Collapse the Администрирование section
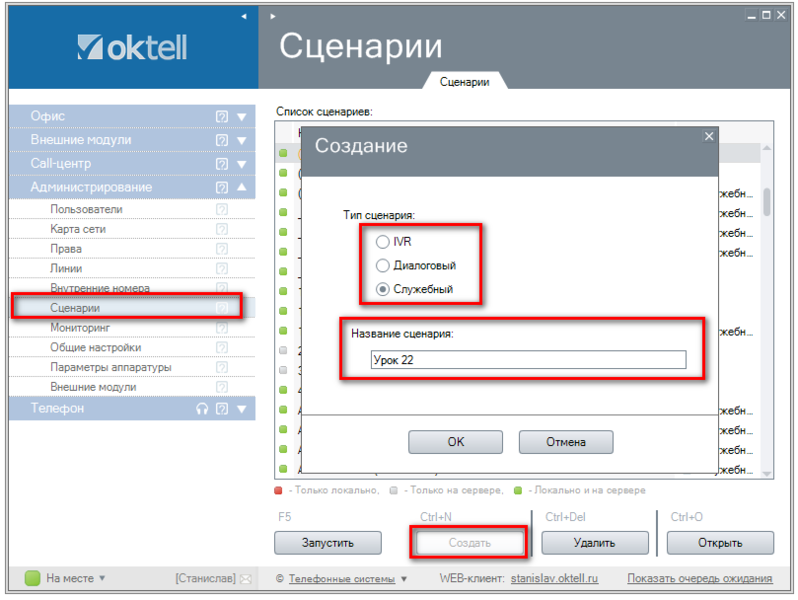Screen dimensions: 798x600 (x=241, y=187)
